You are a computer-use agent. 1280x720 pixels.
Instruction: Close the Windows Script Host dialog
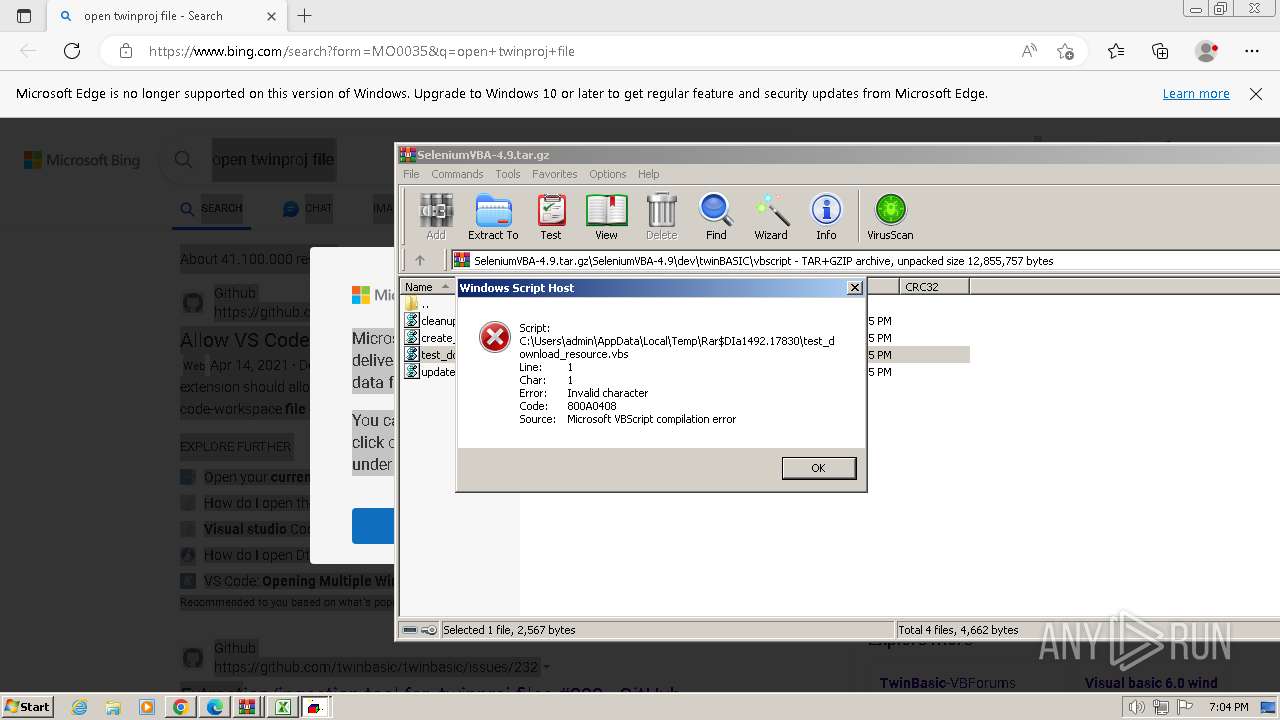[854, 288]
